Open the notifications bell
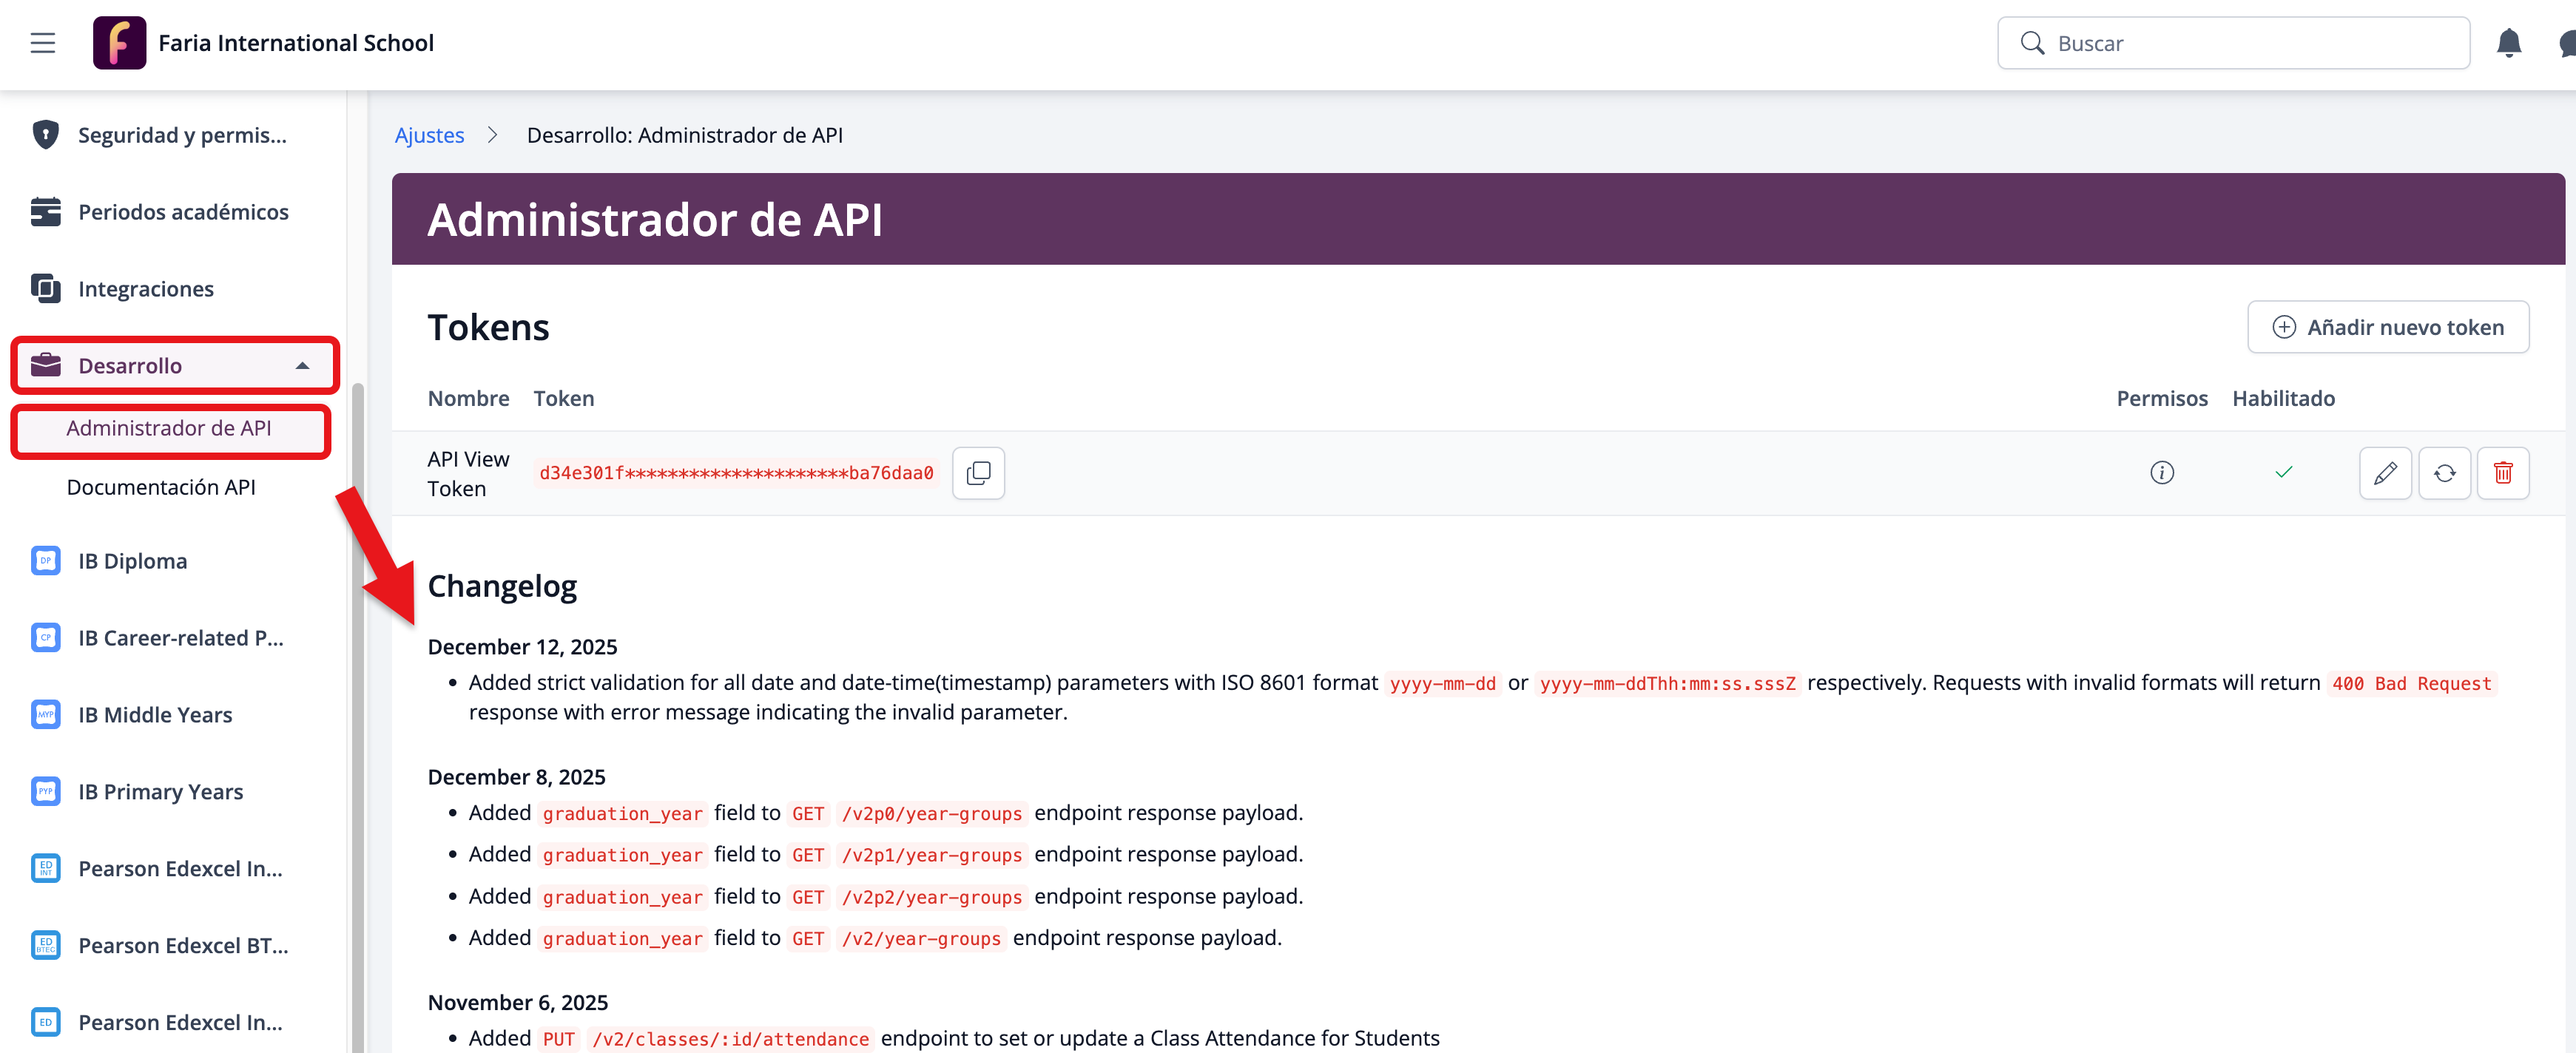The height and width of the screenshot is (1053, 2576). coord(2508,43)
